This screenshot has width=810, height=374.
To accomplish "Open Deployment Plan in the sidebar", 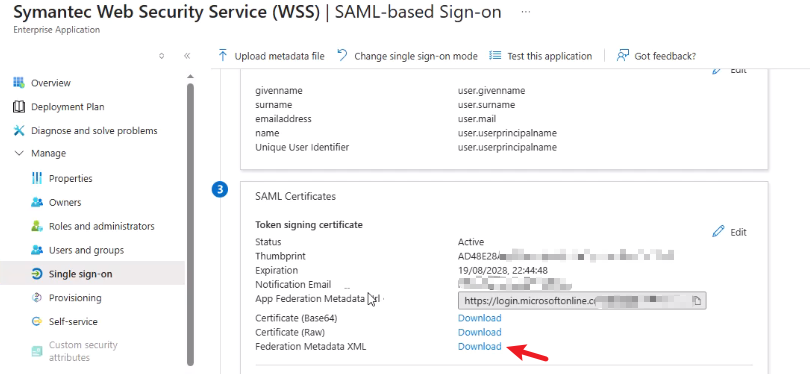I will [x=68, y=107].
